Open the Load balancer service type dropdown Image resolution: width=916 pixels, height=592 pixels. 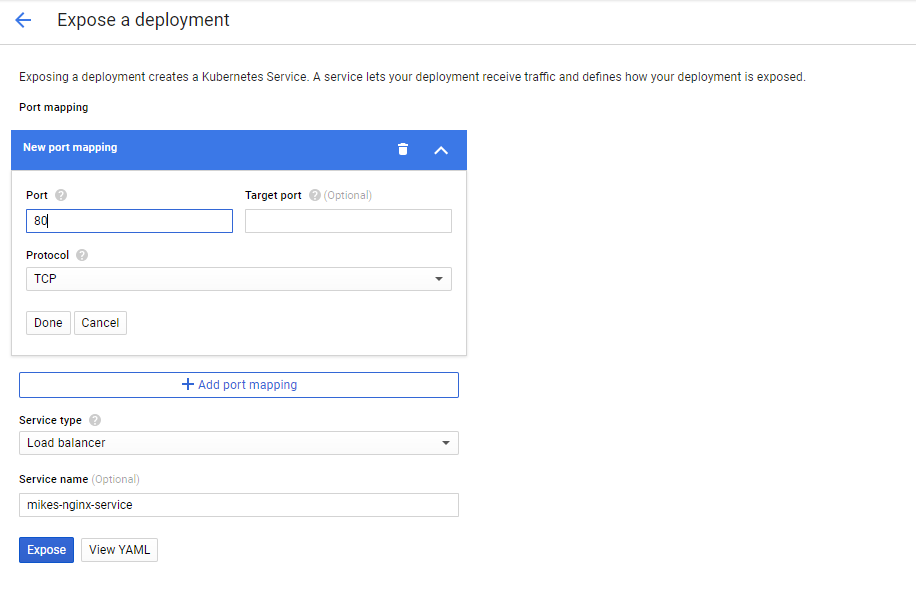click(x=239, y=443)
